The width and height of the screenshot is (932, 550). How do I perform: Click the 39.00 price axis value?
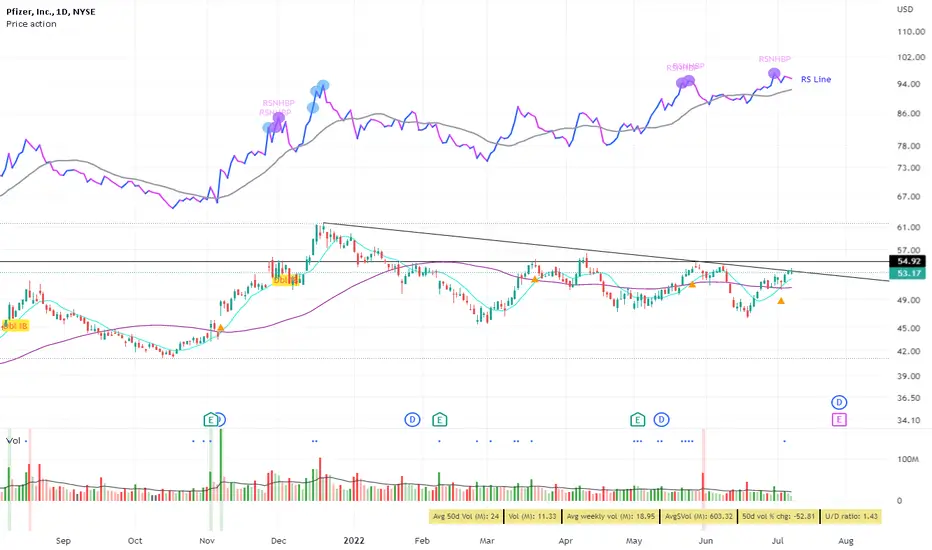click(x=909, y=376)
